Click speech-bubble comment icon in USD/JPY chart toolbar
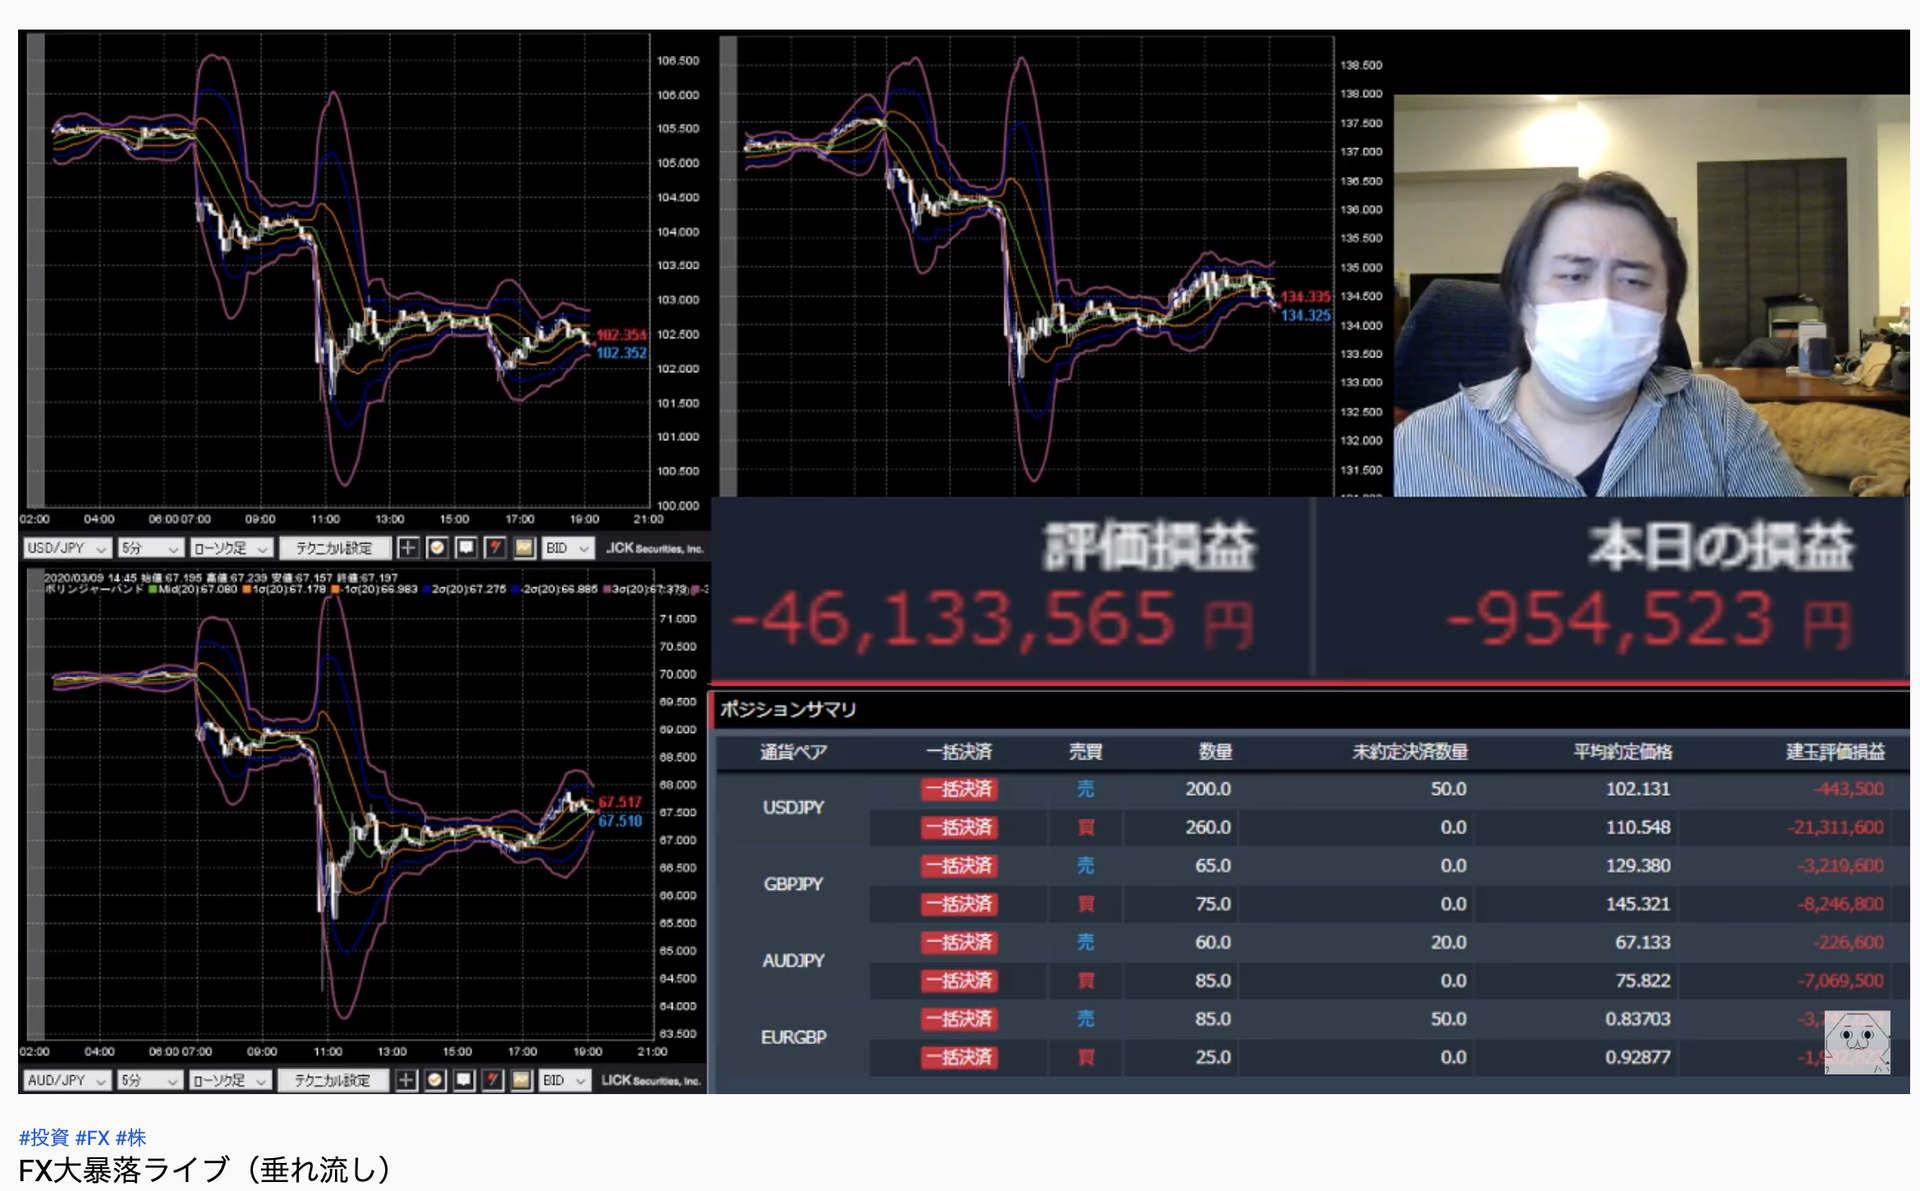The image size is (1920, 1191). pos(466,548)
